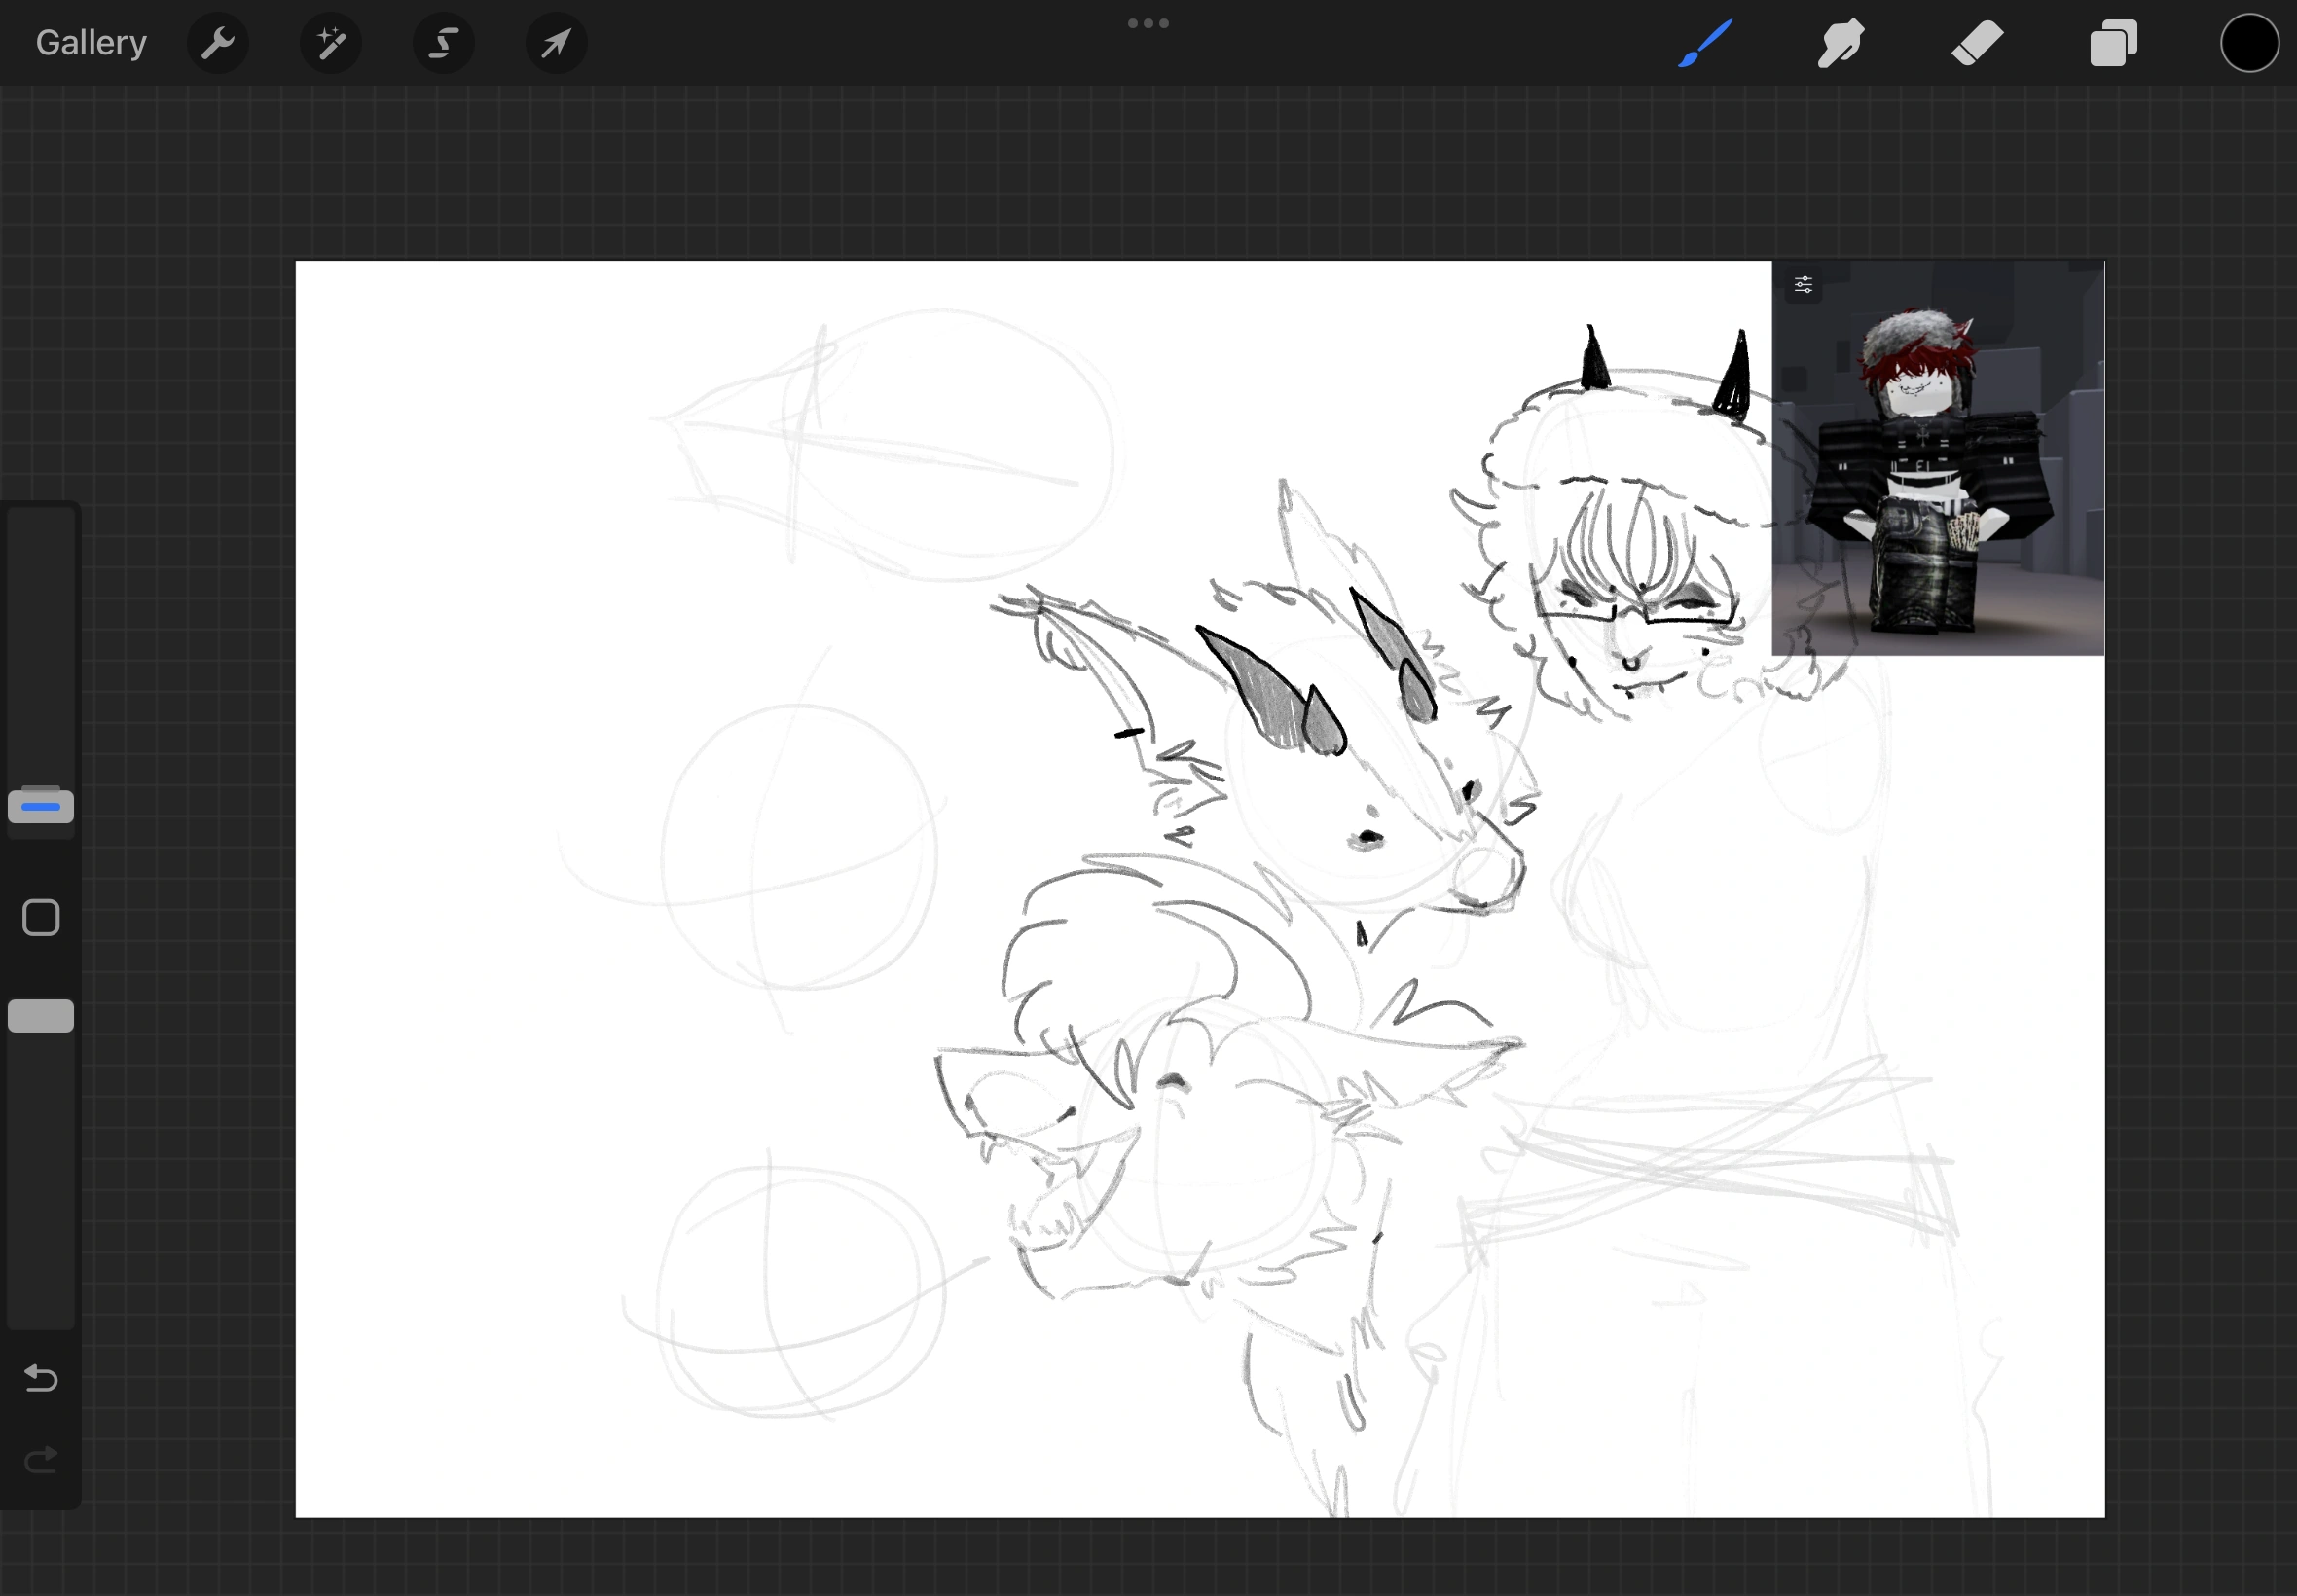2297x1596 pixels.
Task: Undo the last brush stroke
Action: click(x=40, y=1378)
